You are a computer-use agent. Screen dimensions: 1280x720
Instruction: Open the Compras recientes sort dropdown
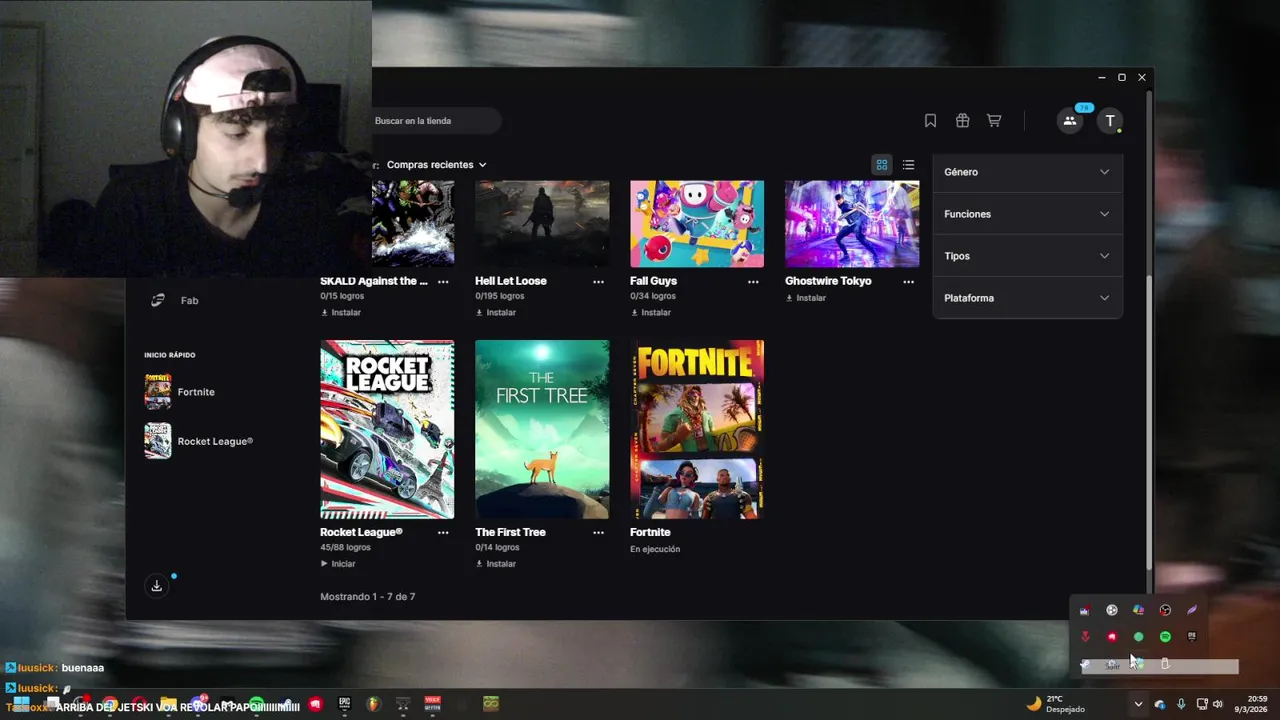coord(437,165)
